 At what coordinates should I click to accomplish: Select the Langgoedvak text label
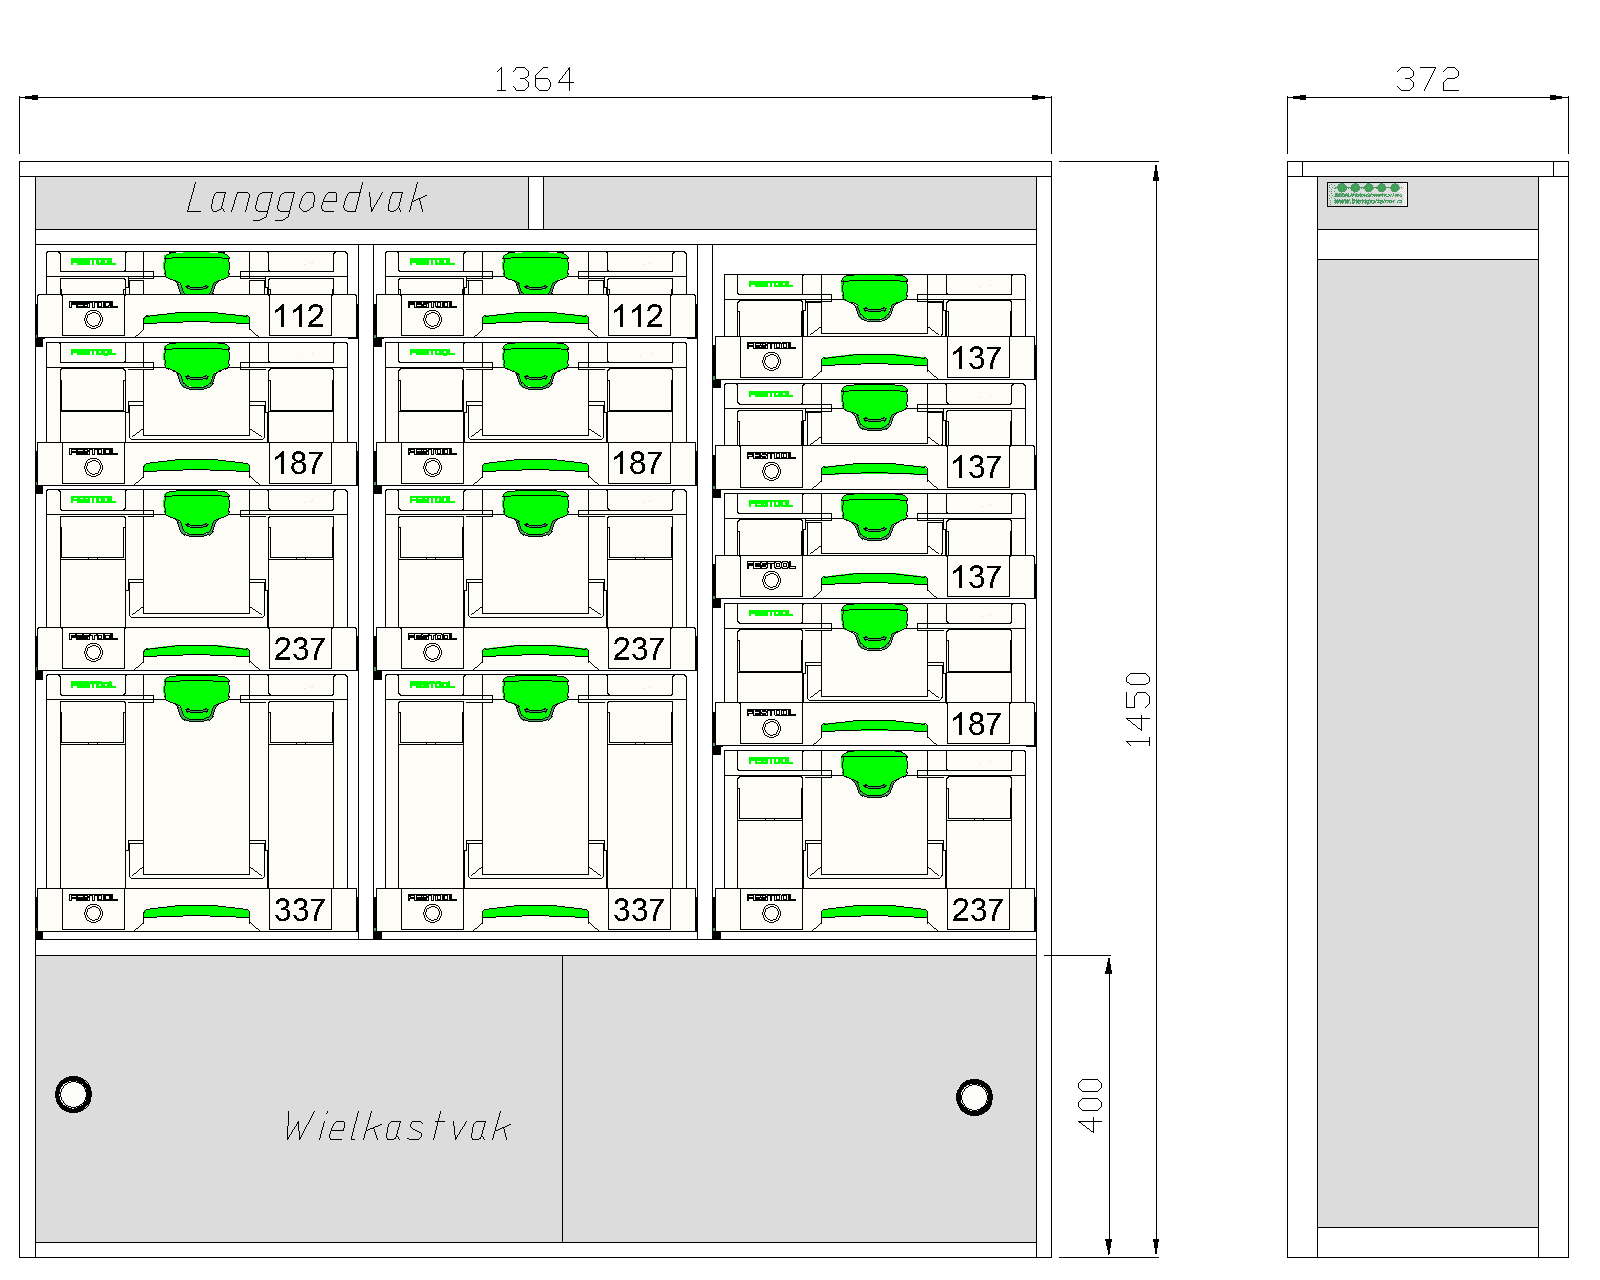307,199
